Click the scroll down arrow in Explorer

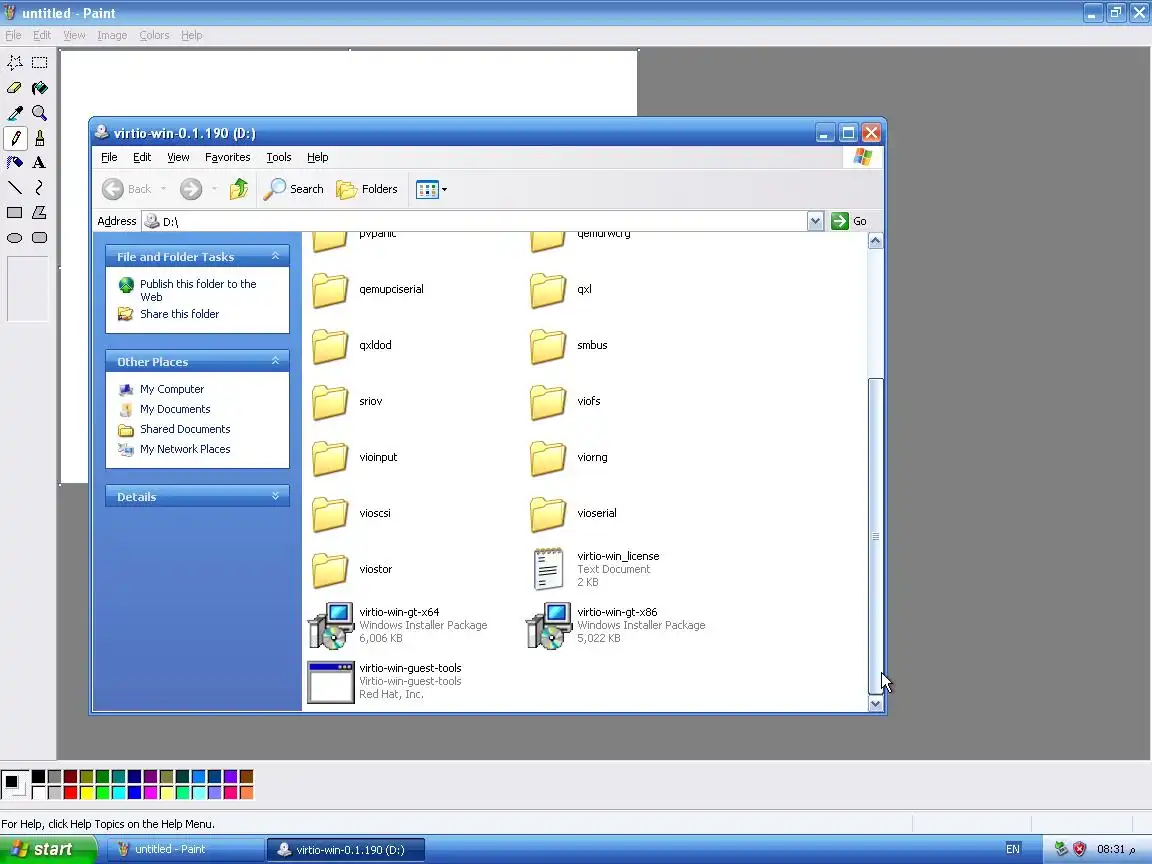pyautogui.click(x=875, y=704)
